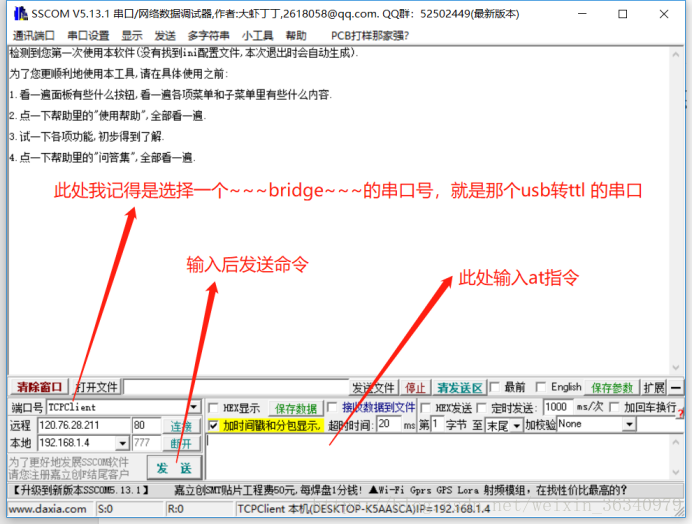Click the receive window scroll-down arrow
The height and width of the screenshot is (525, 693).
click(676, 367)
